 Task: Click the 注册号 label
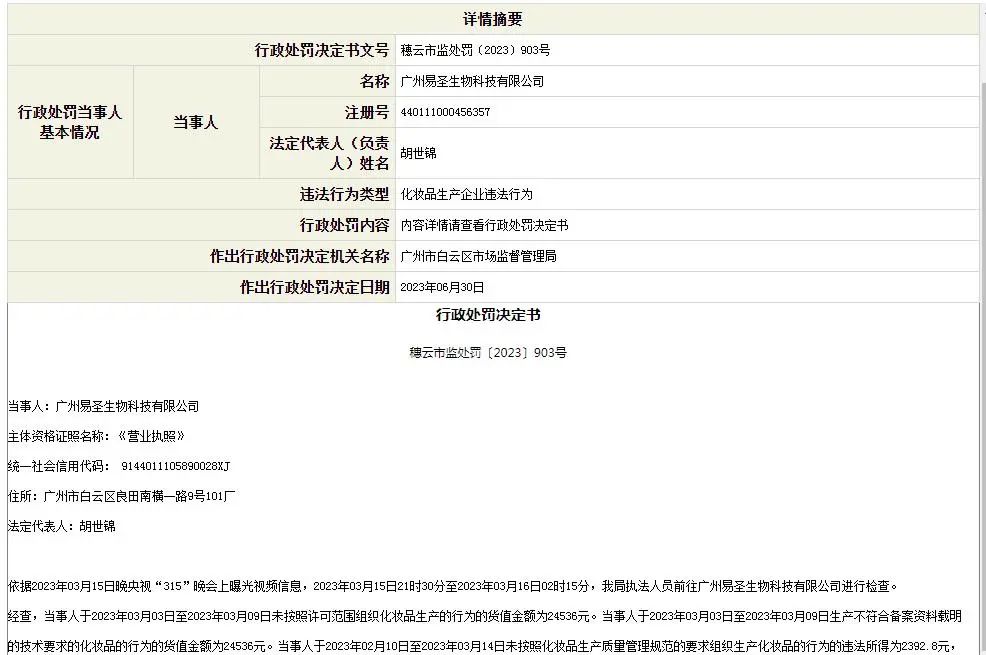[x=367, y=113]
